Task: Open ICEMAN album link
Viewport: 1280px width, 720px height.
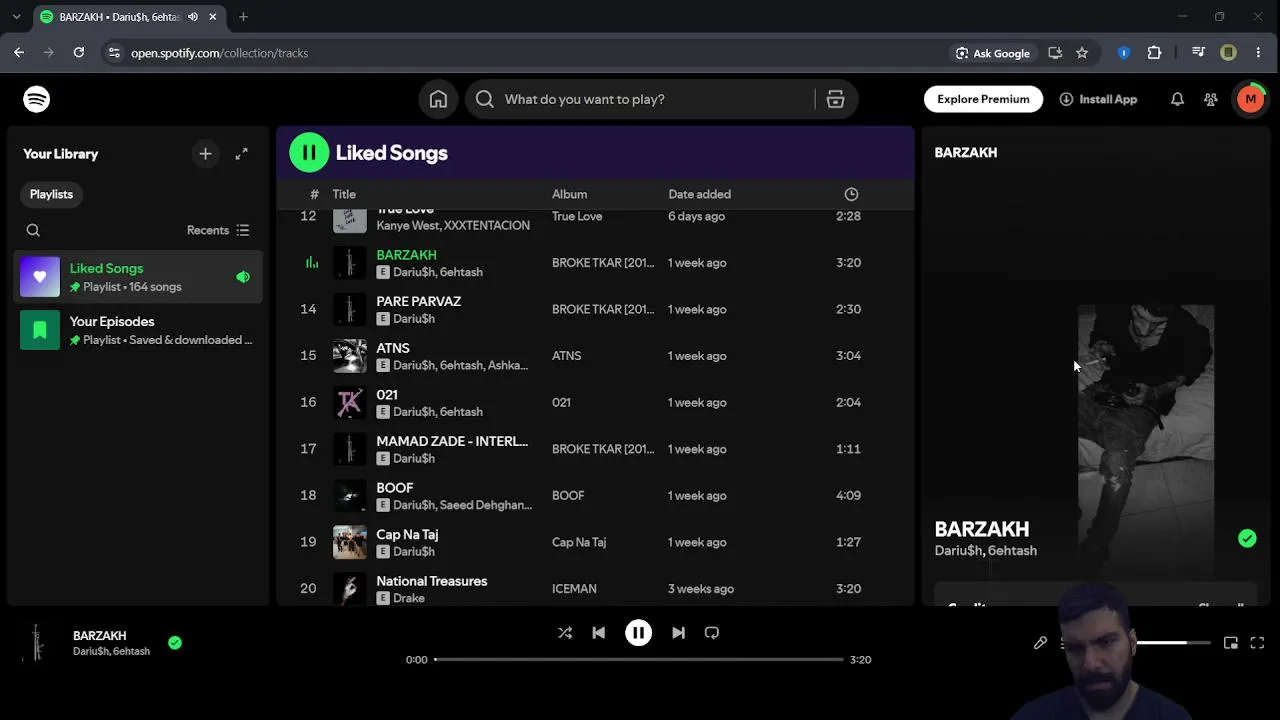Action: pyautogui.click(x=574, y=589)
